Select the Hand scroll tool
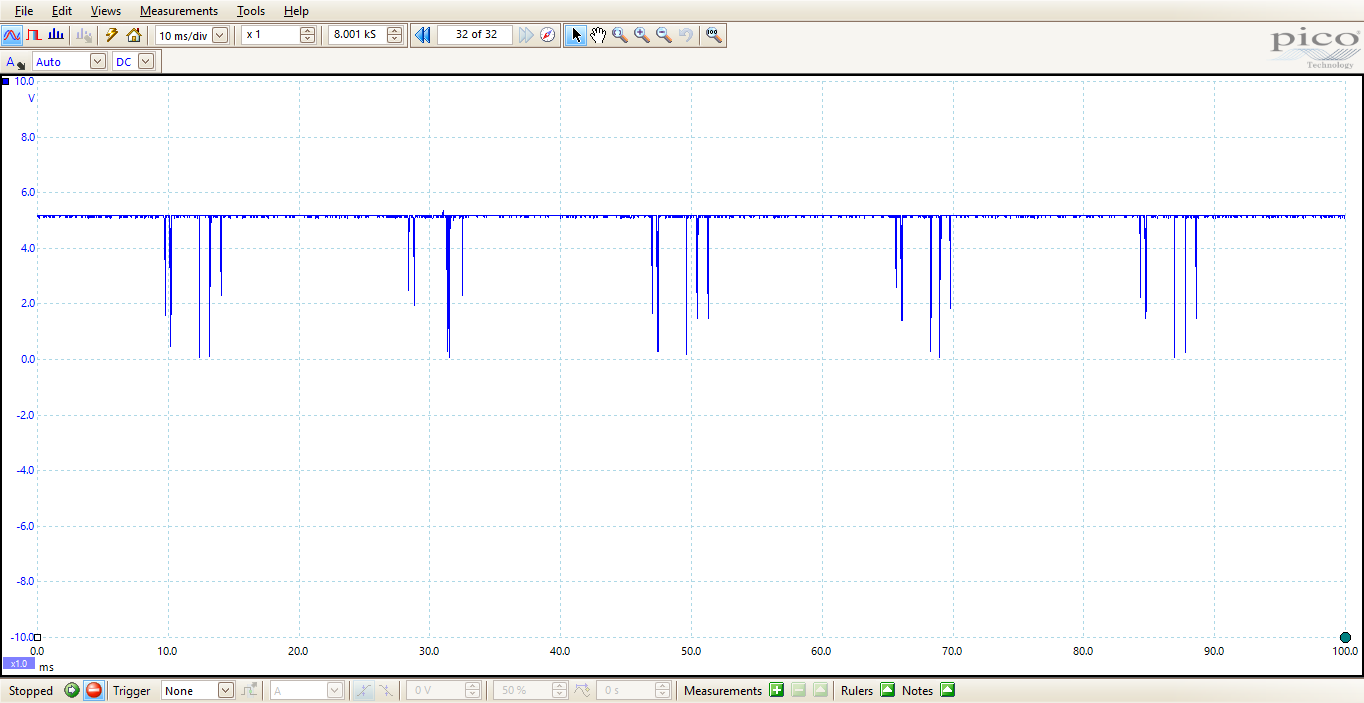The image size is (1364, 703). 598,35
